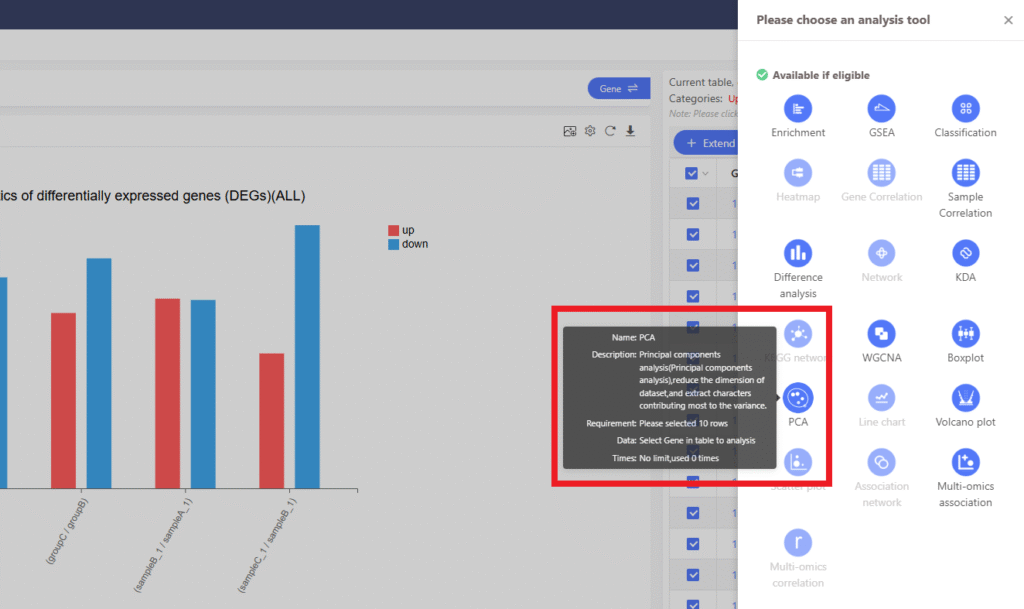Open chart settings gear icon
Screen dimensions: 1024x609
590,131
